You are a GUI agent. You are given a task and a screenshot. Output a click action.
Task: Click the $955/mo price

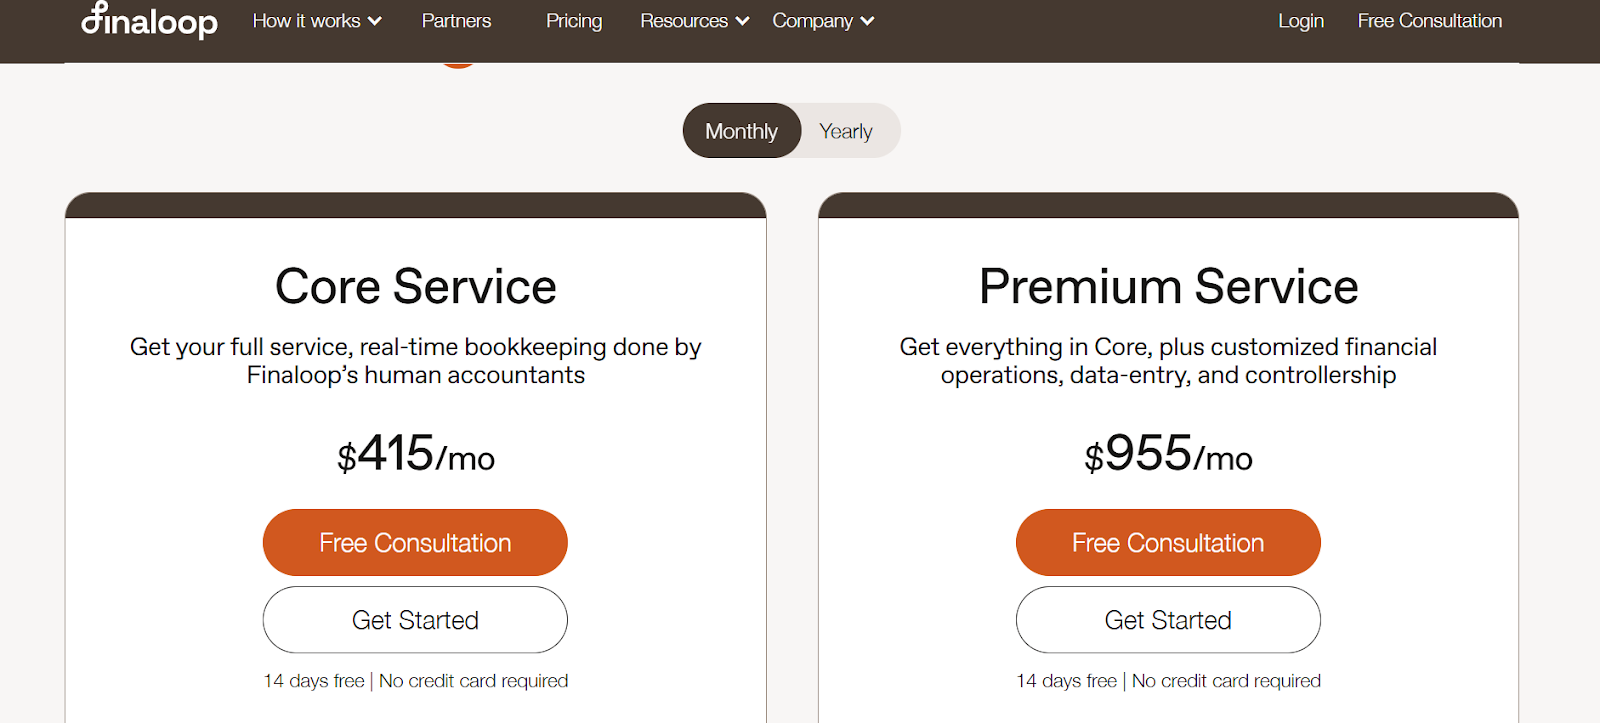(1168, 455)
